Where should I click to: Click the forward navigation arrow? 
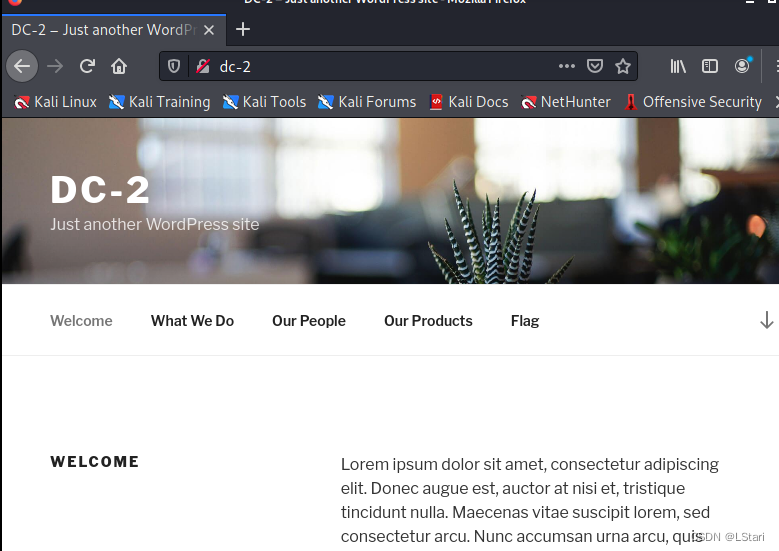pyautogui.click(x=55, y=66)
